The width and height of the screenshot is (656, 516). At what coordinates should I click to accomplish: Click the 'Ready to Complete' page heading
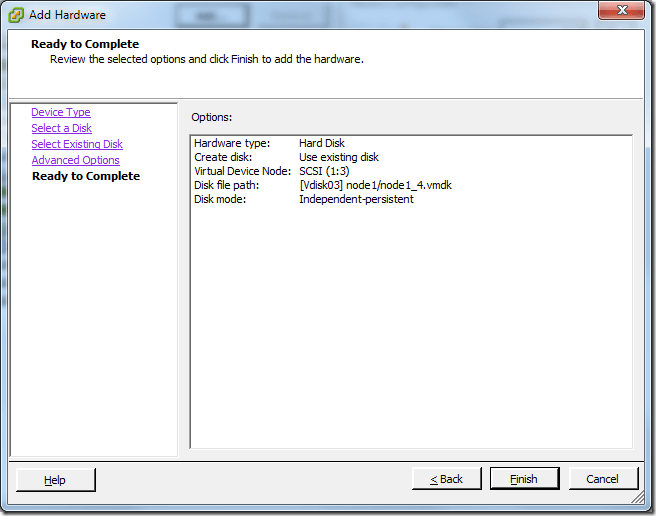(x=85, y=44)
